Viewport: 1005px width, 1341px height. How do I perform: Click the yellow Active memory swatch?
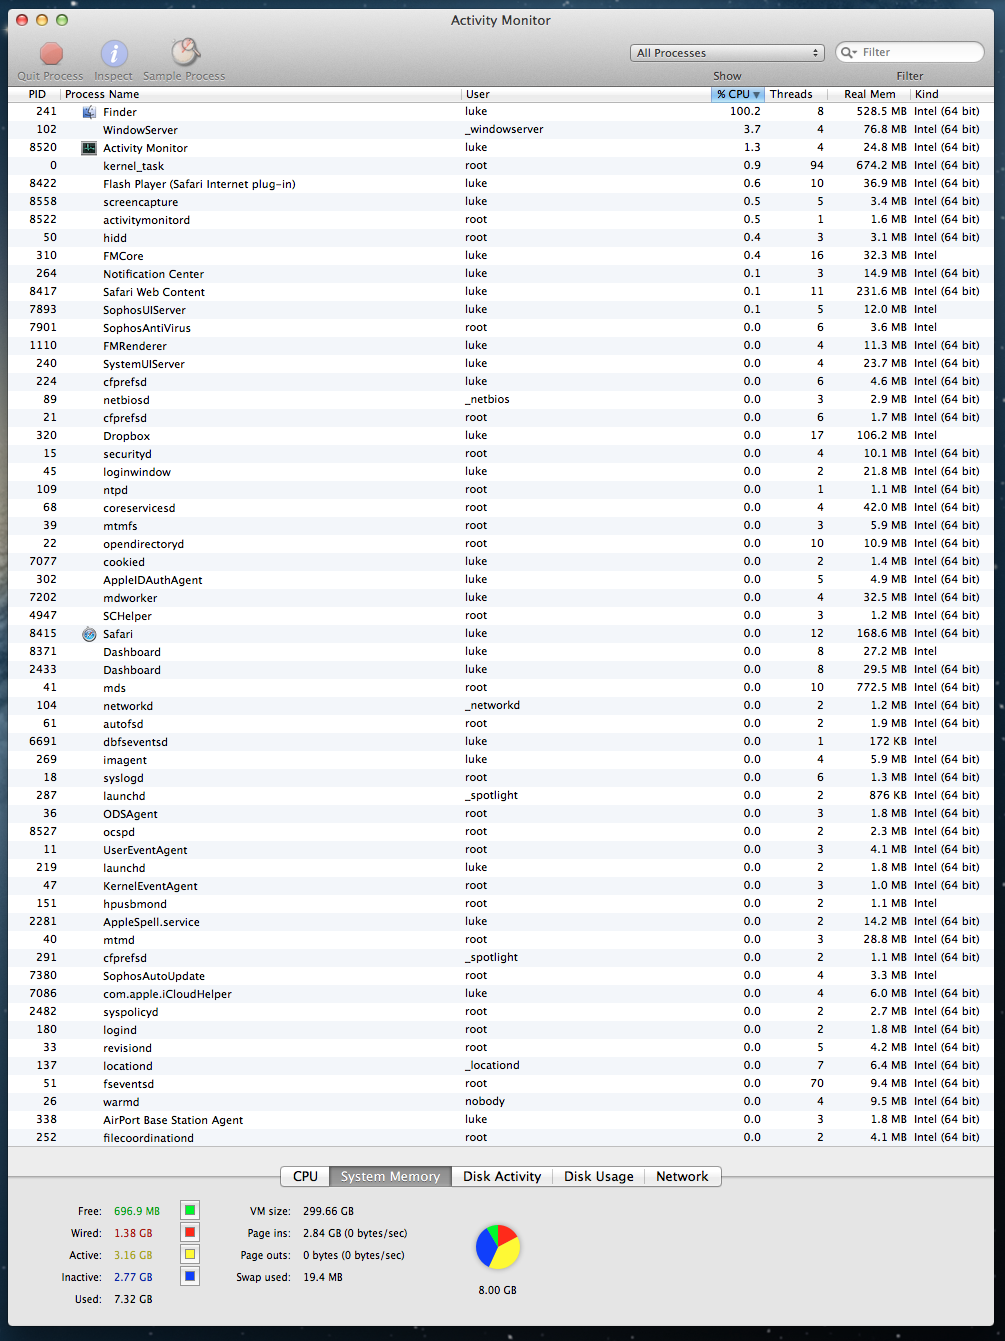coord(190,1255)
